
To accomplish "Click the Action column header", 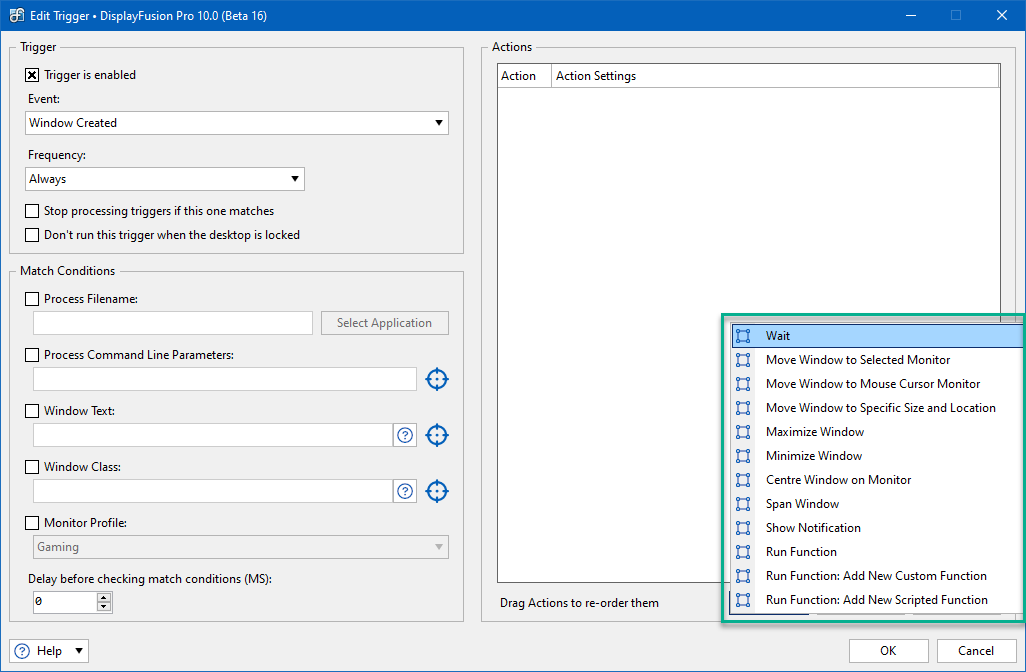I will (x=524, y=76).
